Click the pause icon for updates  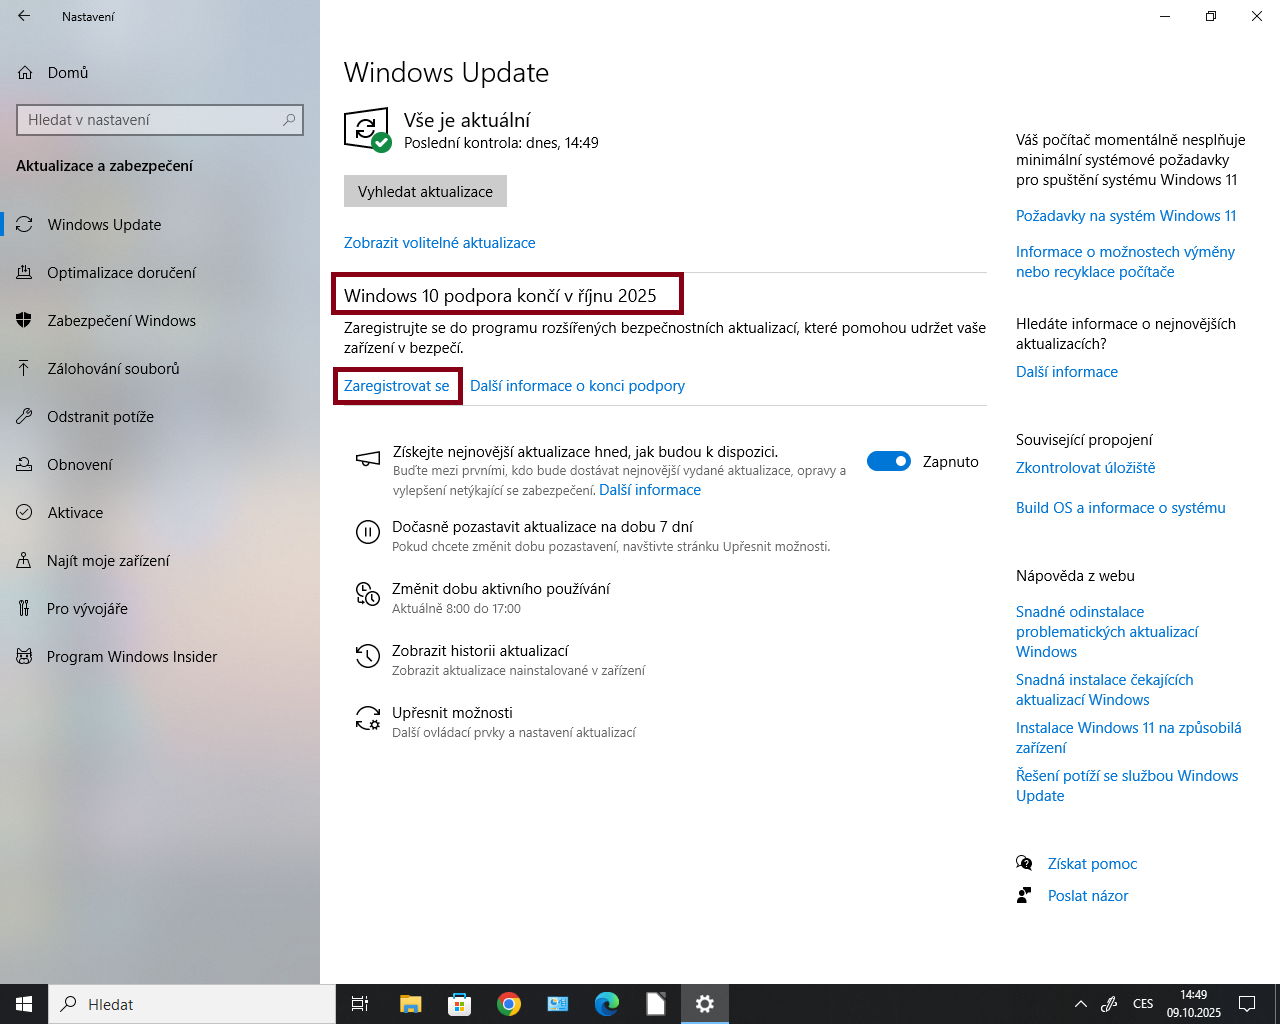pos(368,532)
